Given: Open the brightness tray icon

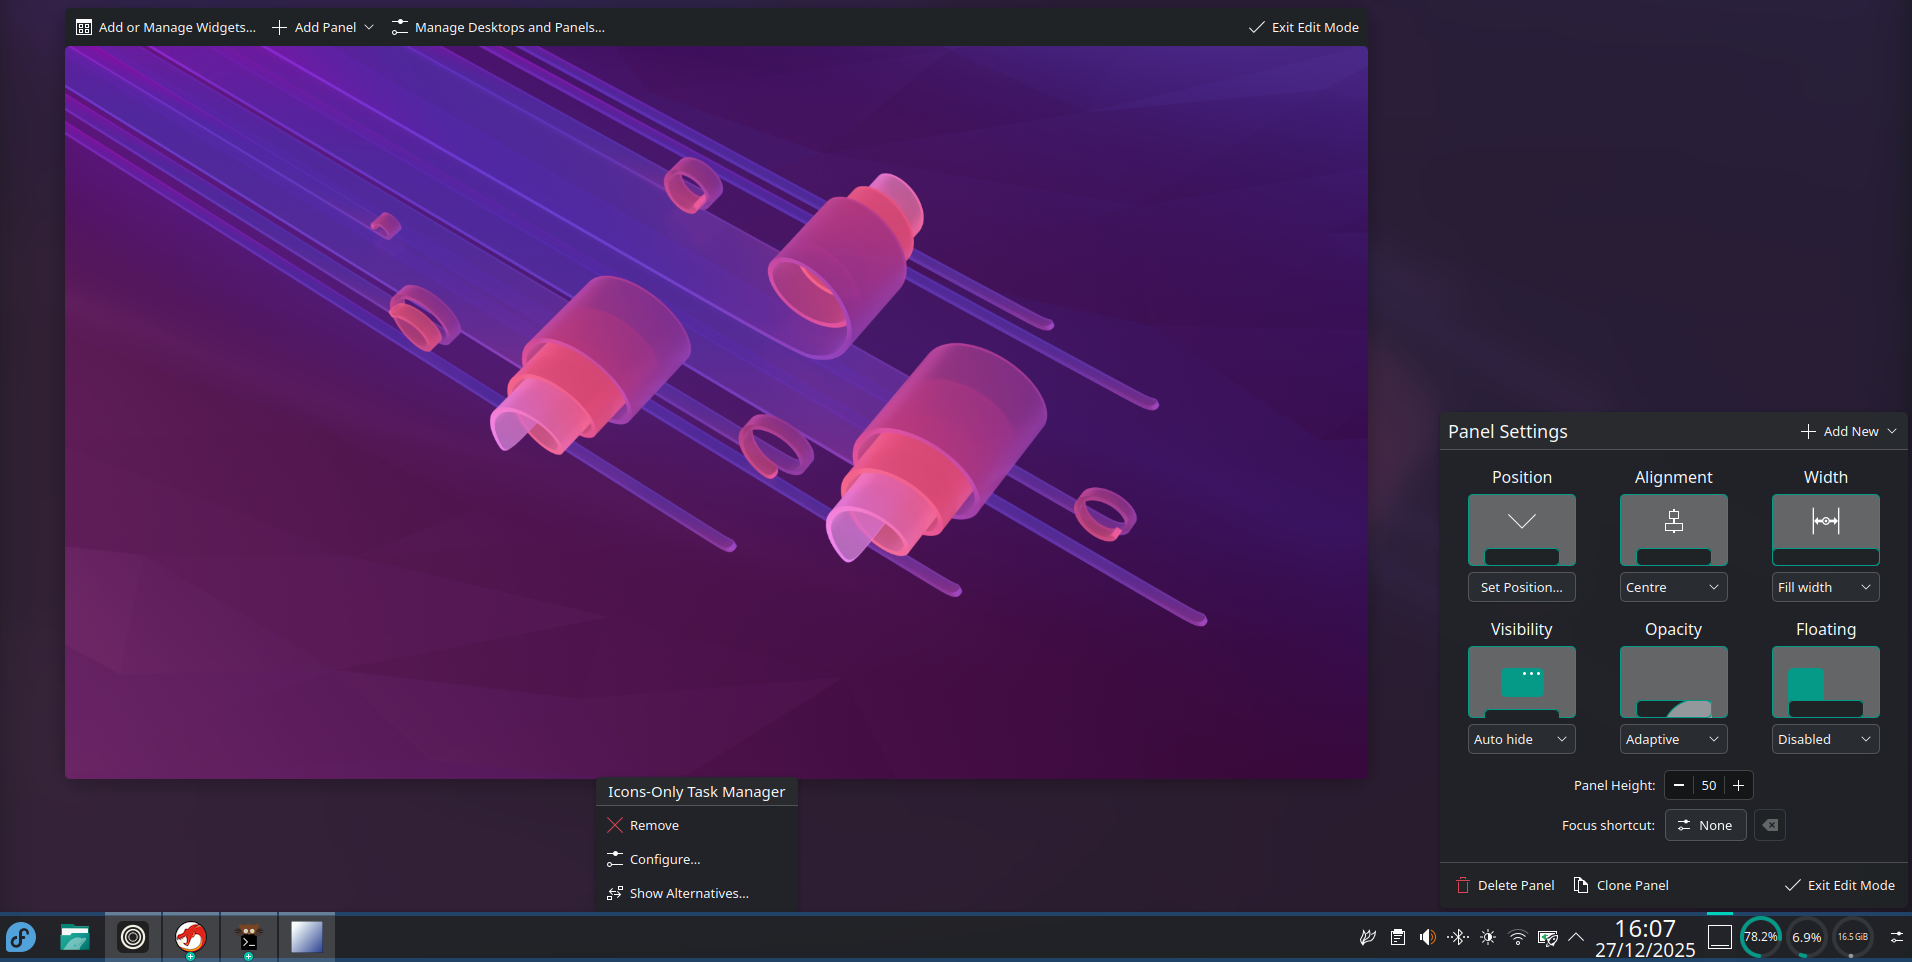Looking at the screenshot, I should point(1488,937).
